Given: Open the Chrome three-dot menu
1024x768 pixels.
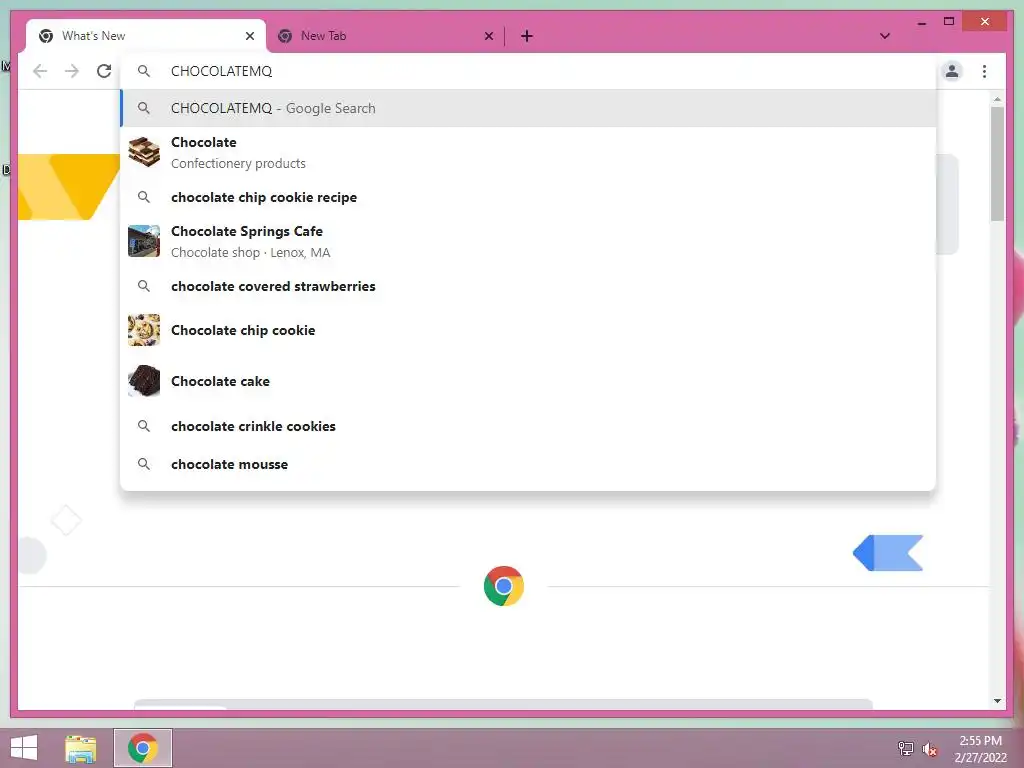Looking at the screenshot, I should 984,71.
